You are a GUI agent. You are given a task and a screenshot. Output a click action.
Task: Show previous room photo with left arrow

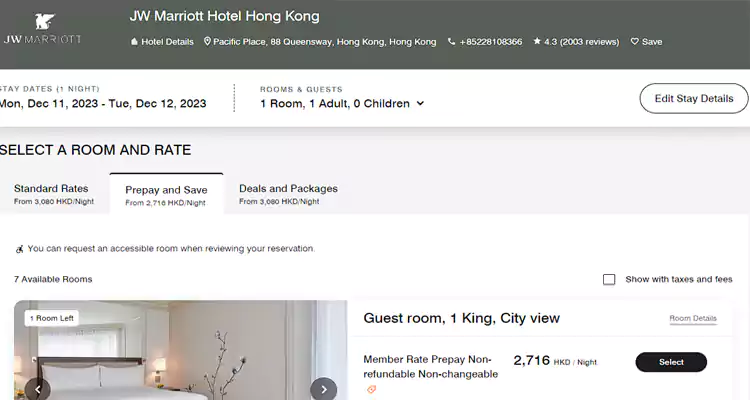[x=38, y=389]
